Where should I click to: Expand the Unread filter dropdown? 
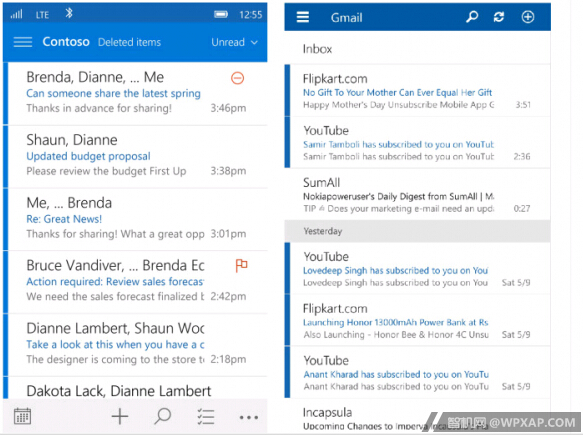(234, 42)
